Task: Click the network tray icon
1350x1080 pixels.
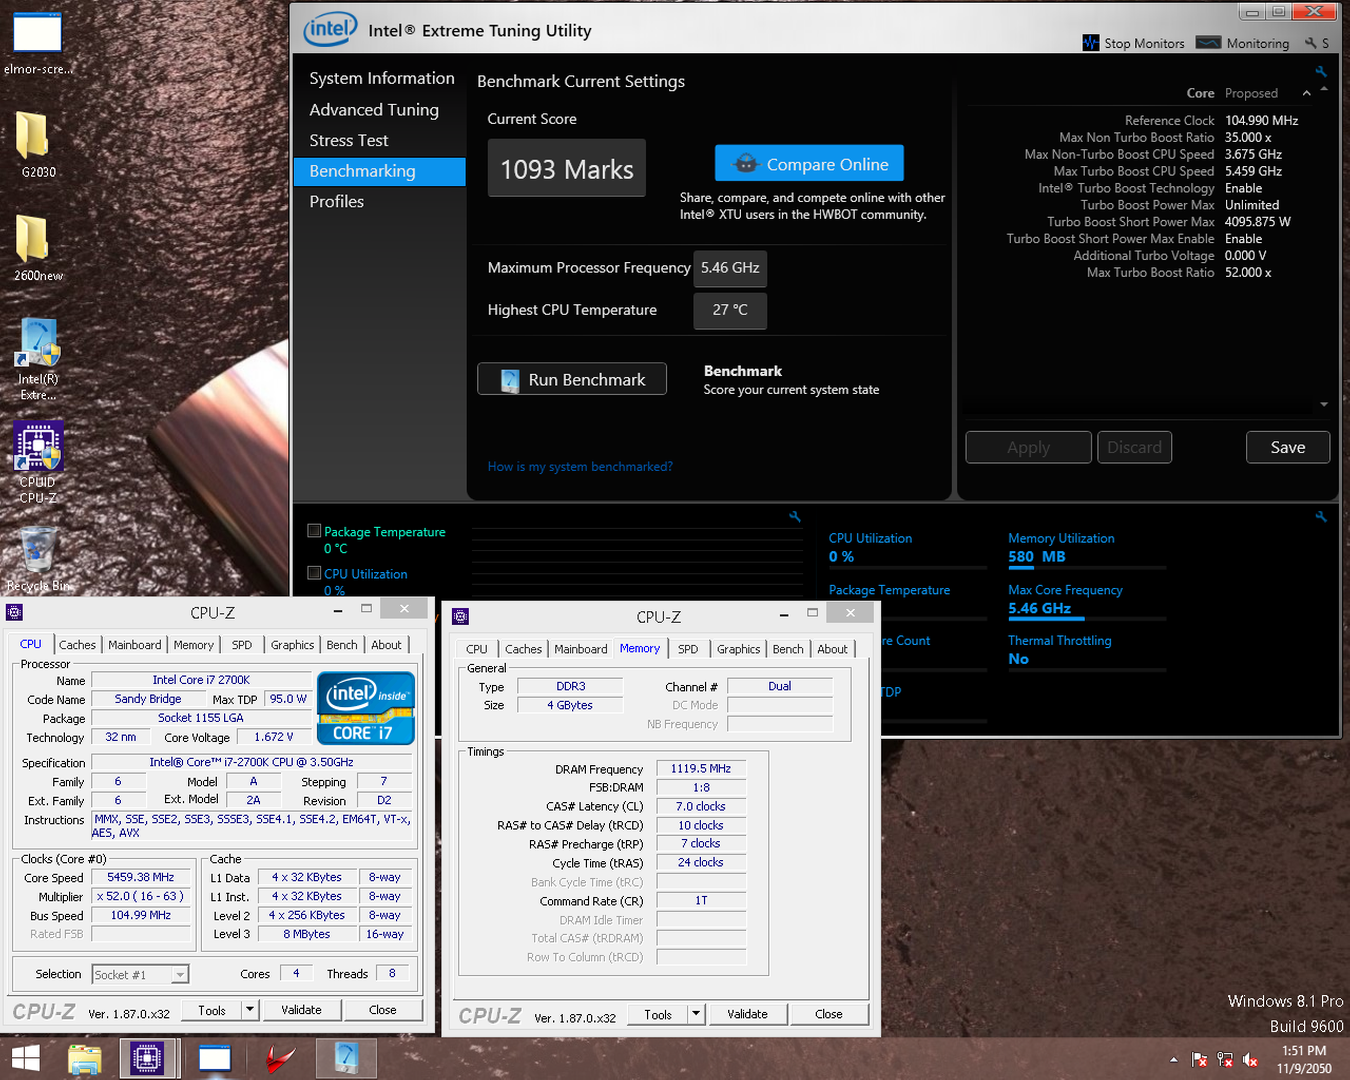Action: pos(1225,1060)
